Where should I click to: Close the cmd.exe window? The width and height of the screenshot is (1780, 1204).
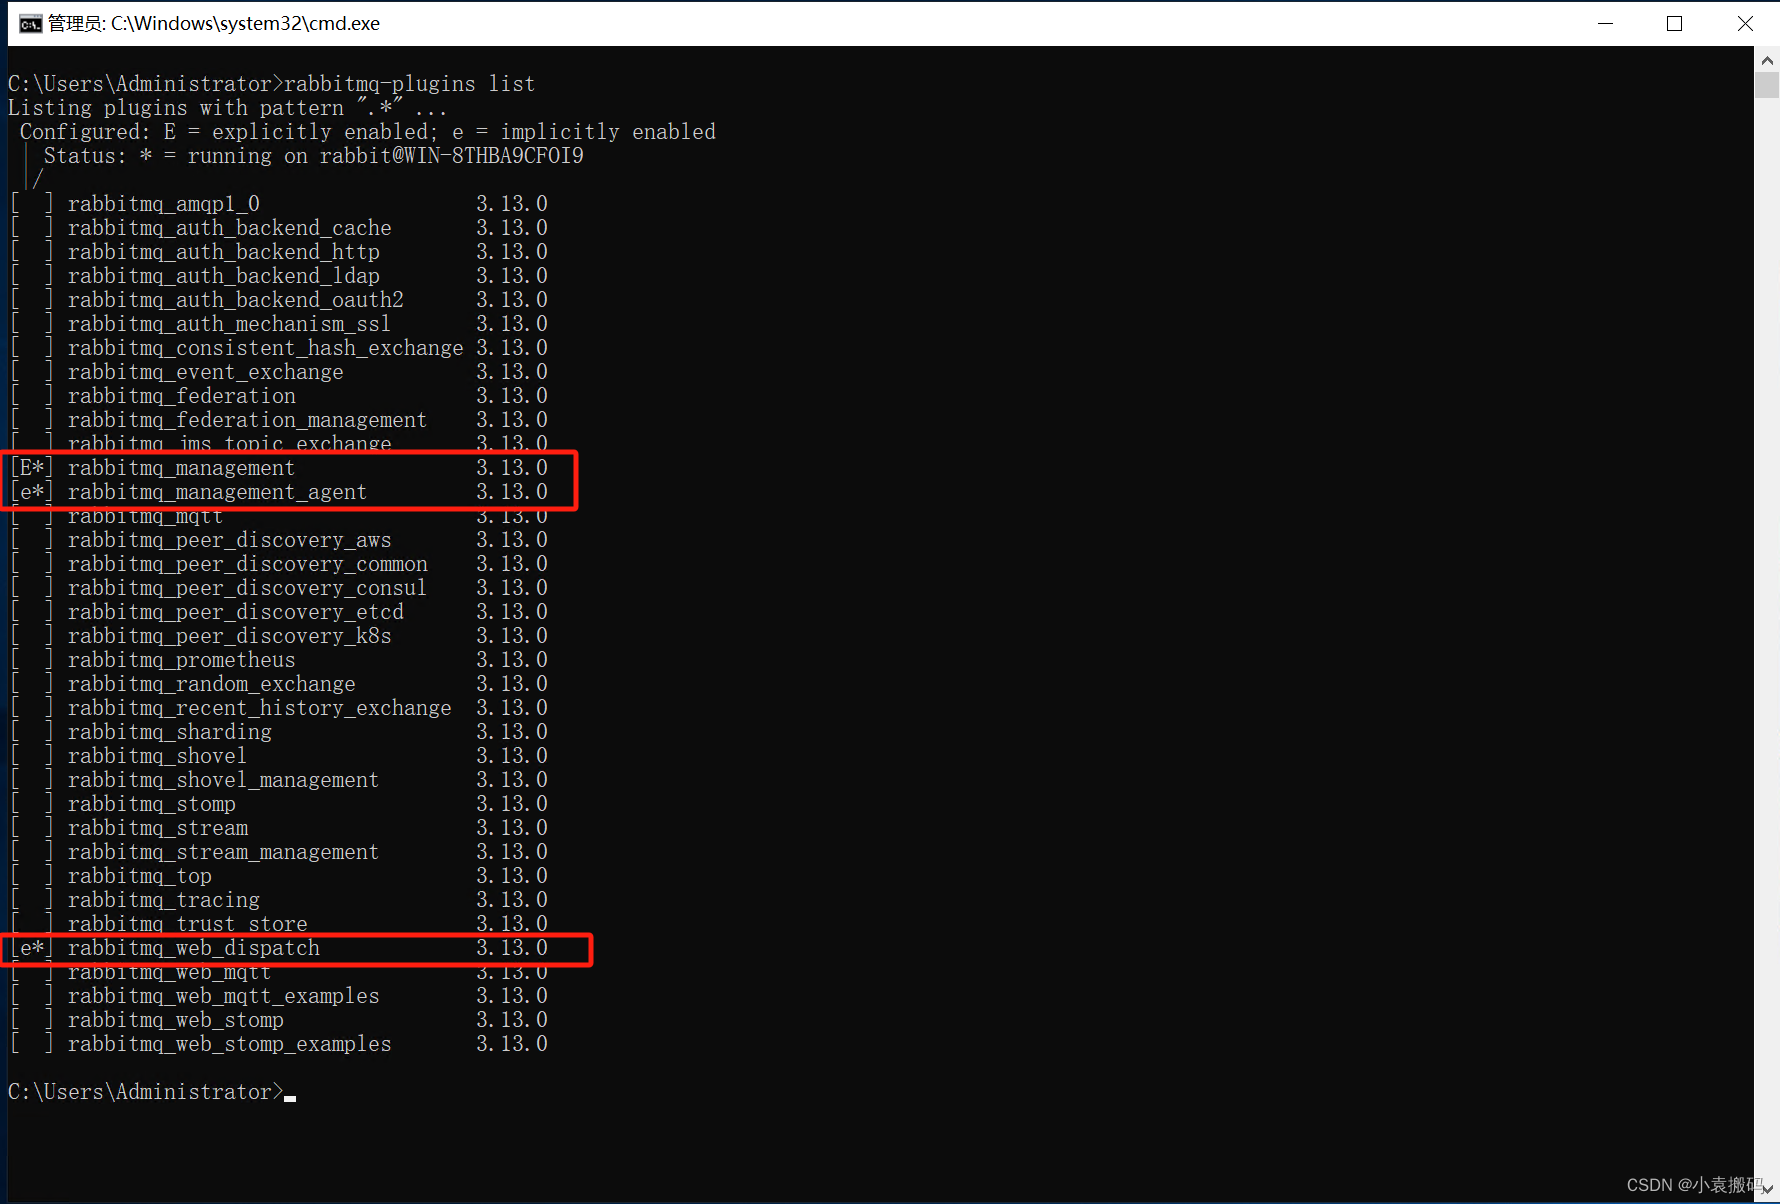click(x=1745, y=23)
